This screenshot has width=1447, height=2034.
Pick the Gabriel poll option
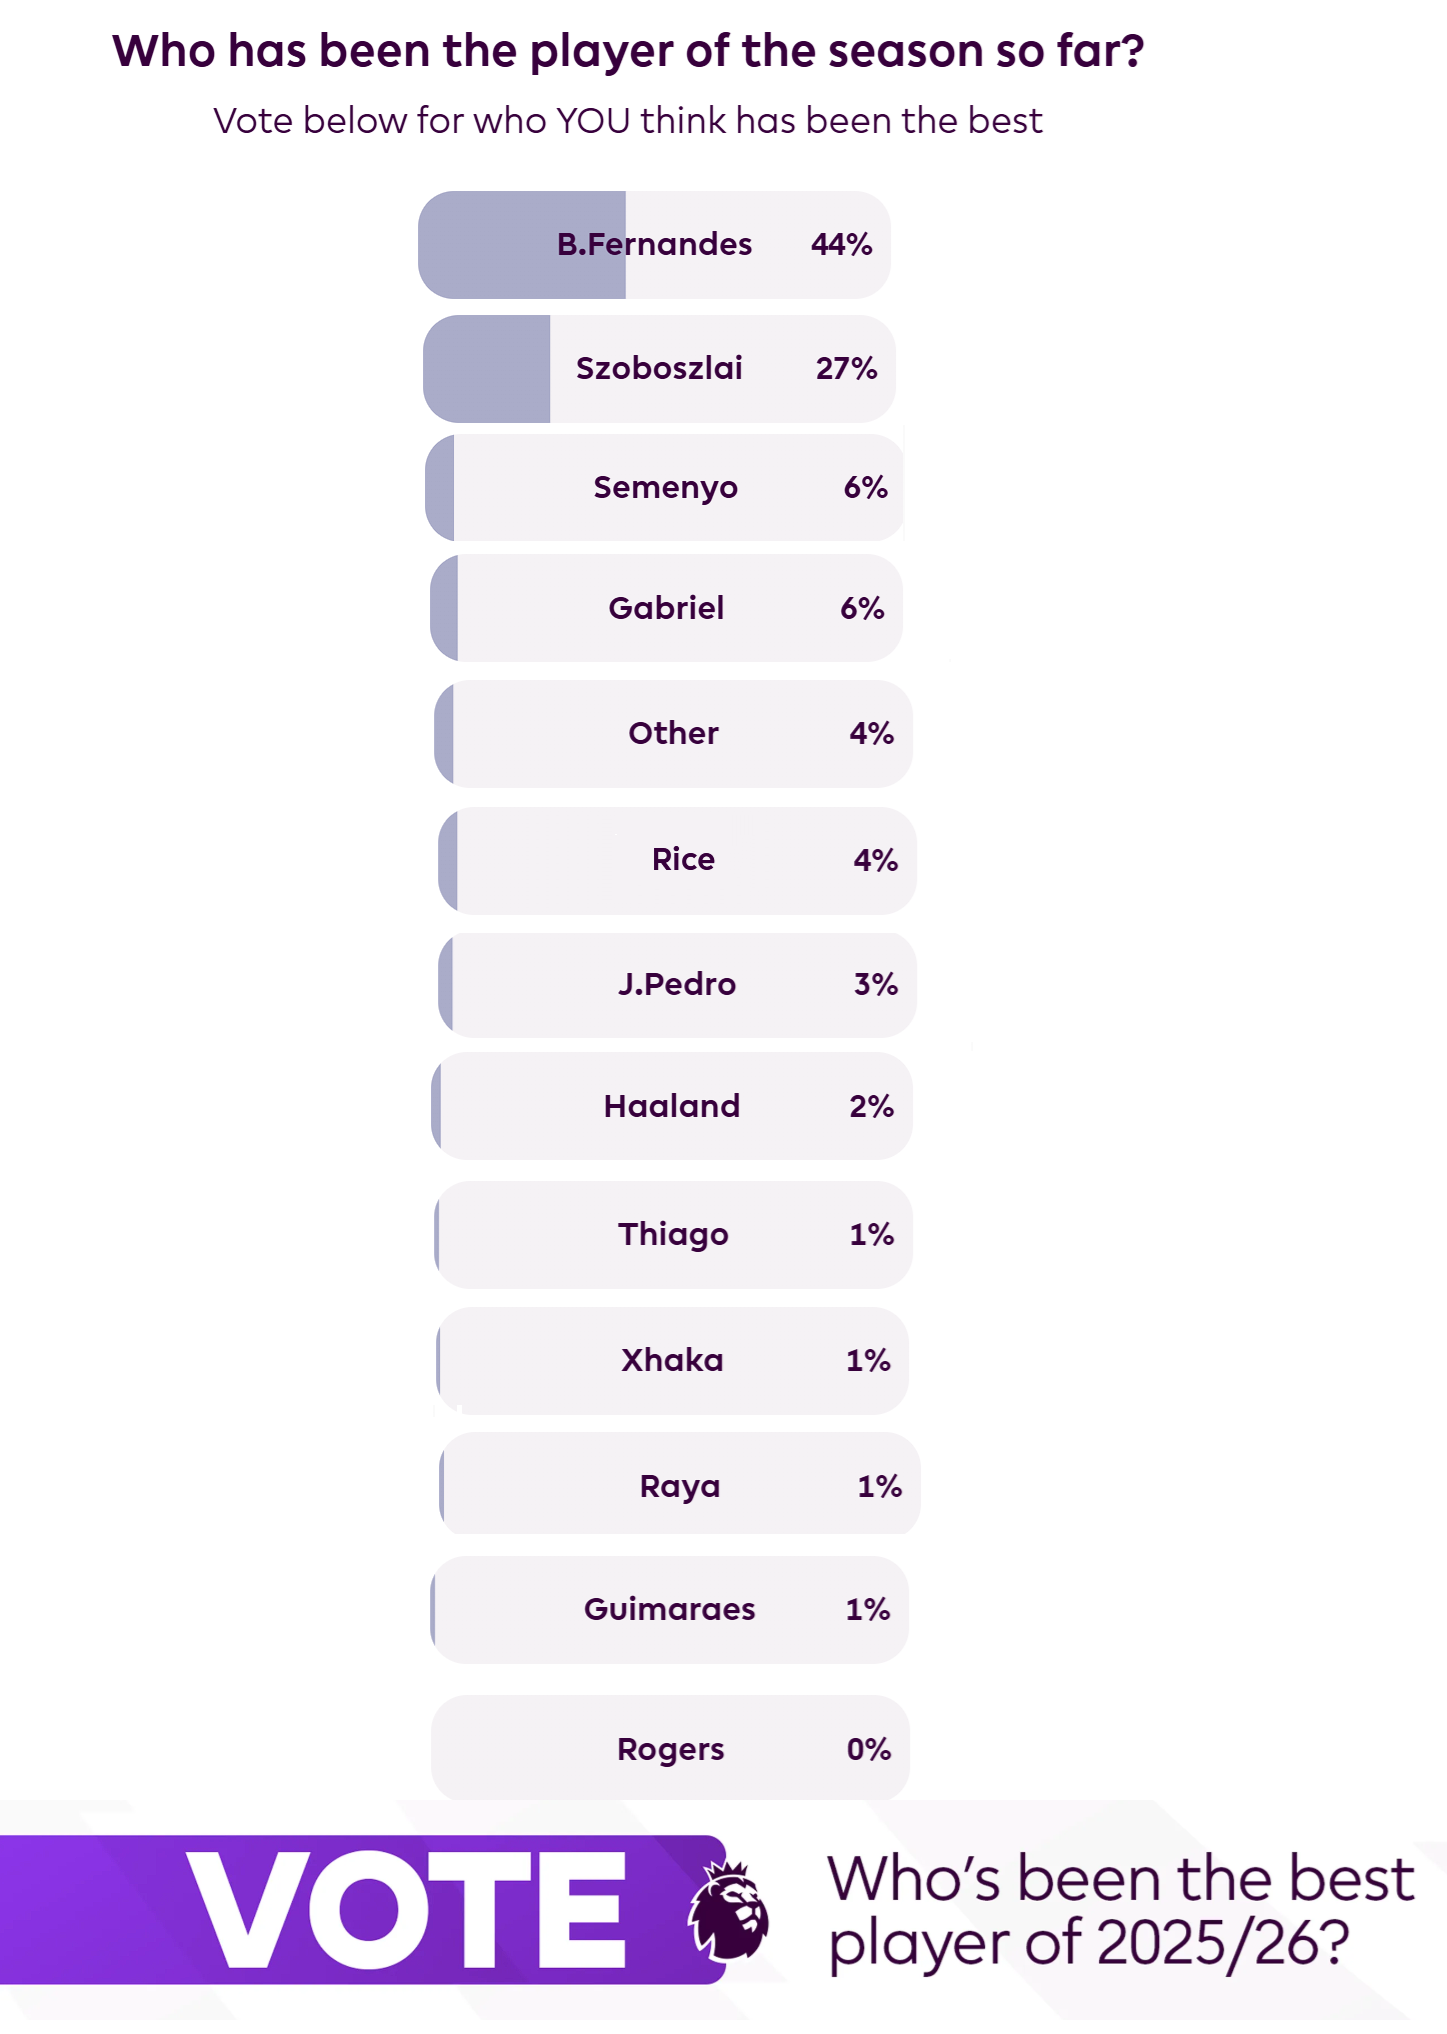click(x=666, y=608)
